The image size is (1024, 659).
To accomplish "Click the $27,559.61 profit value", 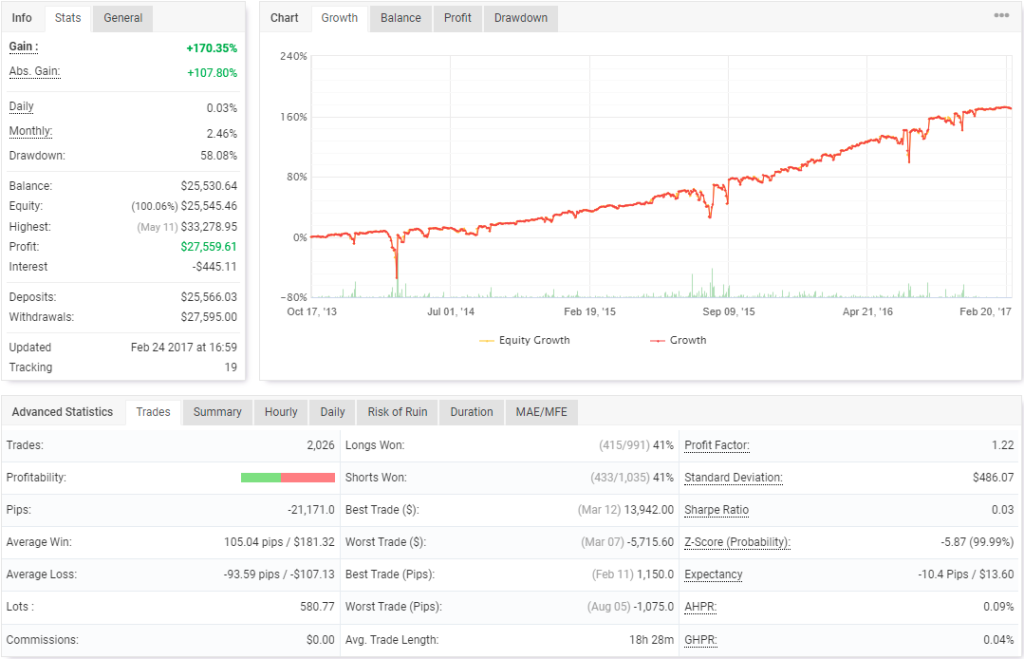I will tap(209, 247).
